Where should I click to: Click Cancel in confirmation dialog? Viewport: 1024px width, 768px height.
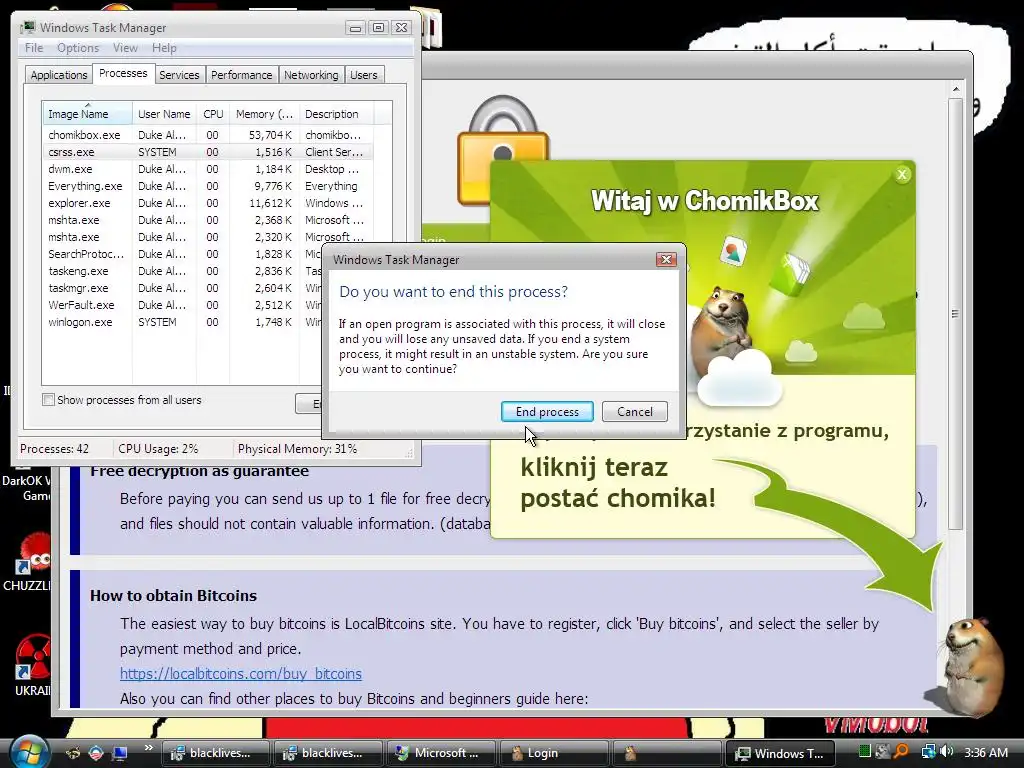tap(635, 411)
